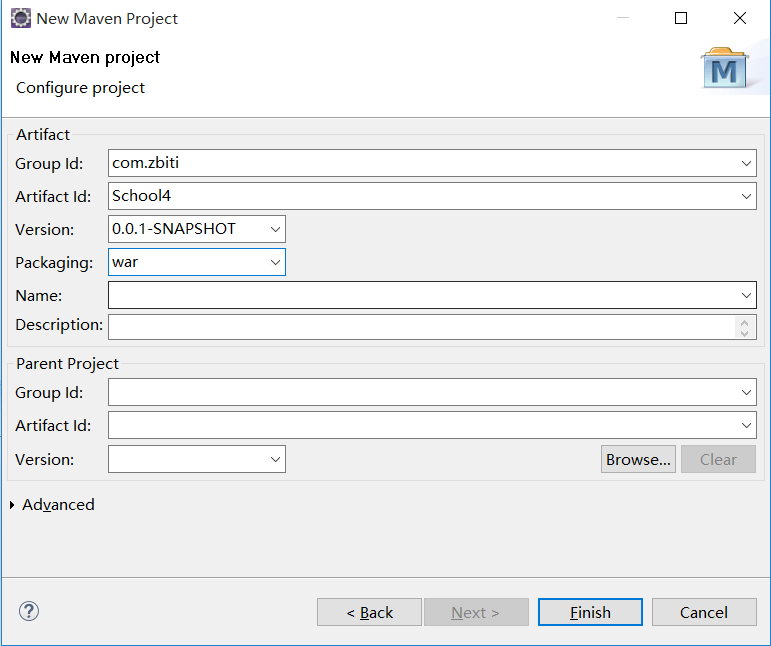Click the Maven wizard banner icon
Image resolution: width=771 pixels, height=646 pixels.
coord(724,68)
